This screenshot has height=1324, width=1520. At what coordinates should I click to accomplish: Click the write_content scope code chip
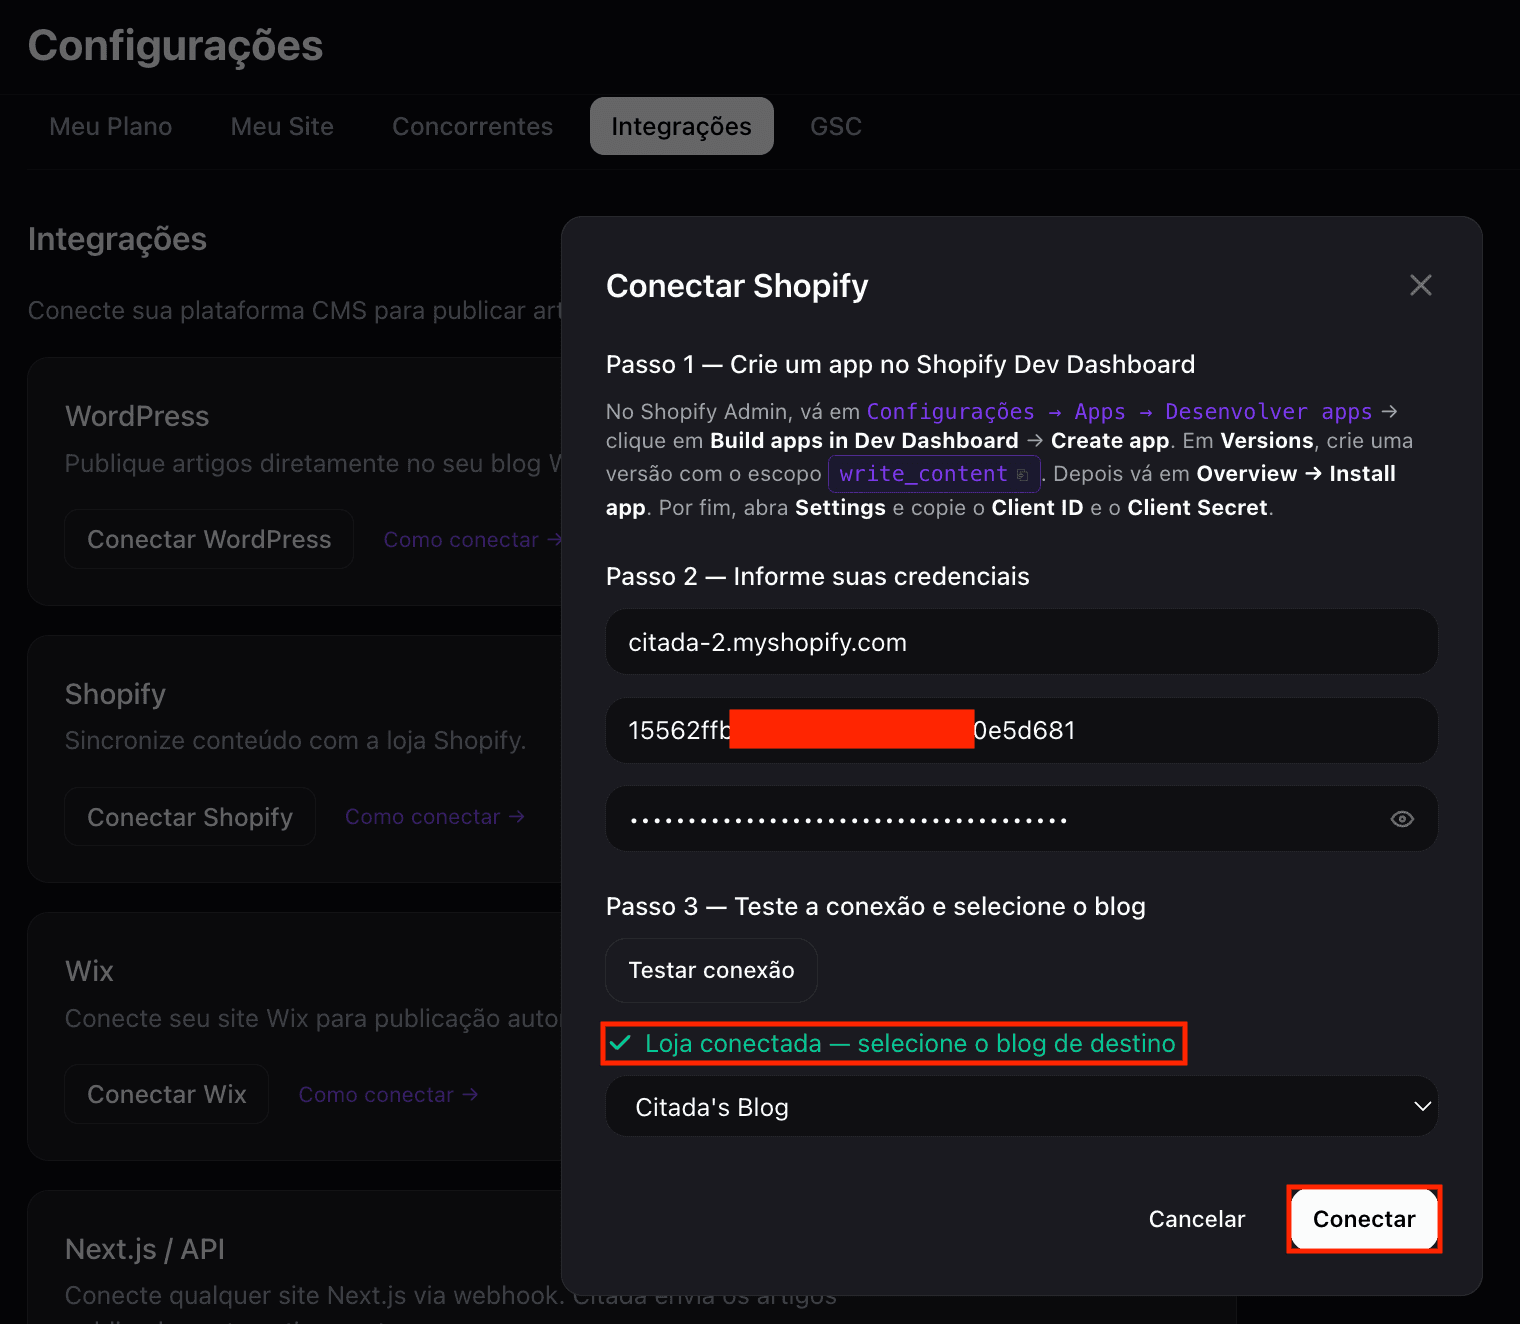coord(934,474)
